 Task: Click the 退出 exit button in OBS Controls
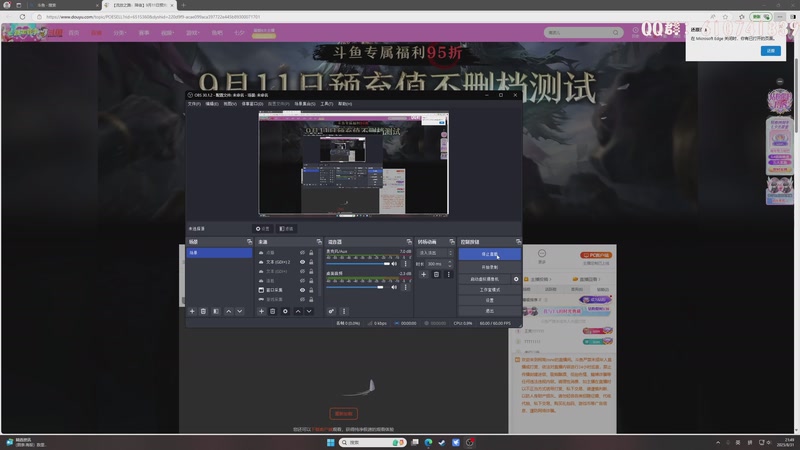[489, 311]
